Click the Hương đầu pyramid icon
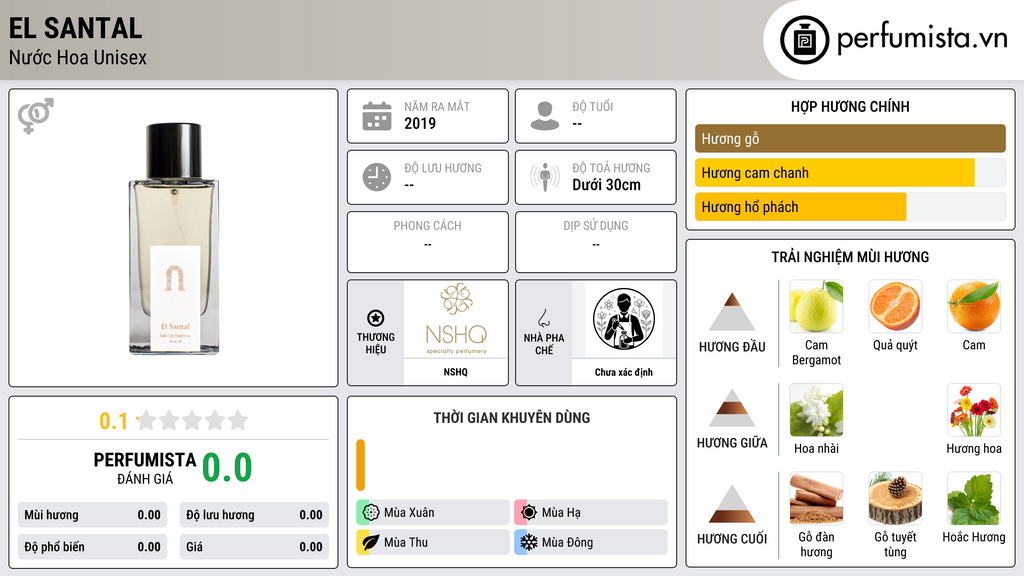This screenshot has width=1024, height=576. 732,312
